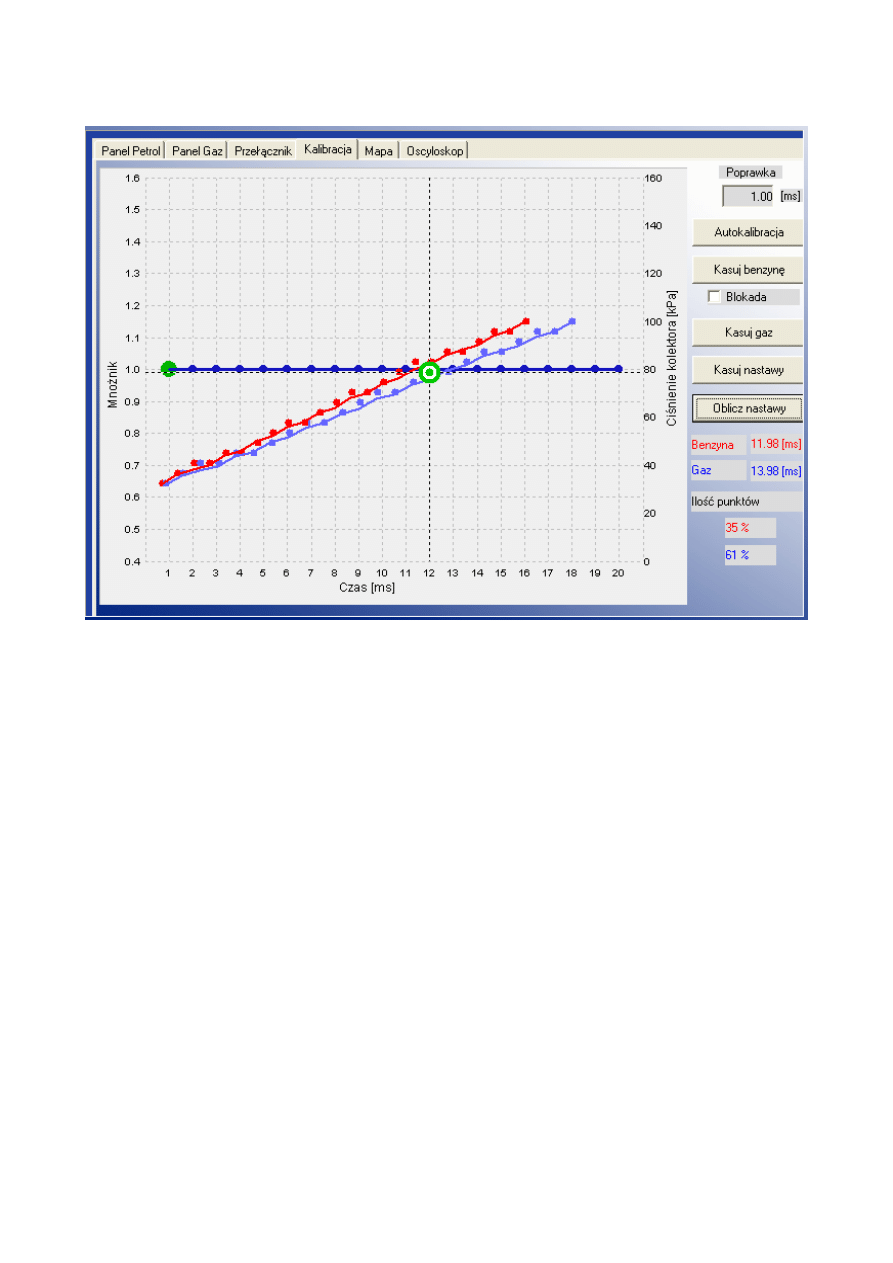Click the Gaz 13.98 ms value field
This screenshot has width=893, height=1263.
coord(777,470)
